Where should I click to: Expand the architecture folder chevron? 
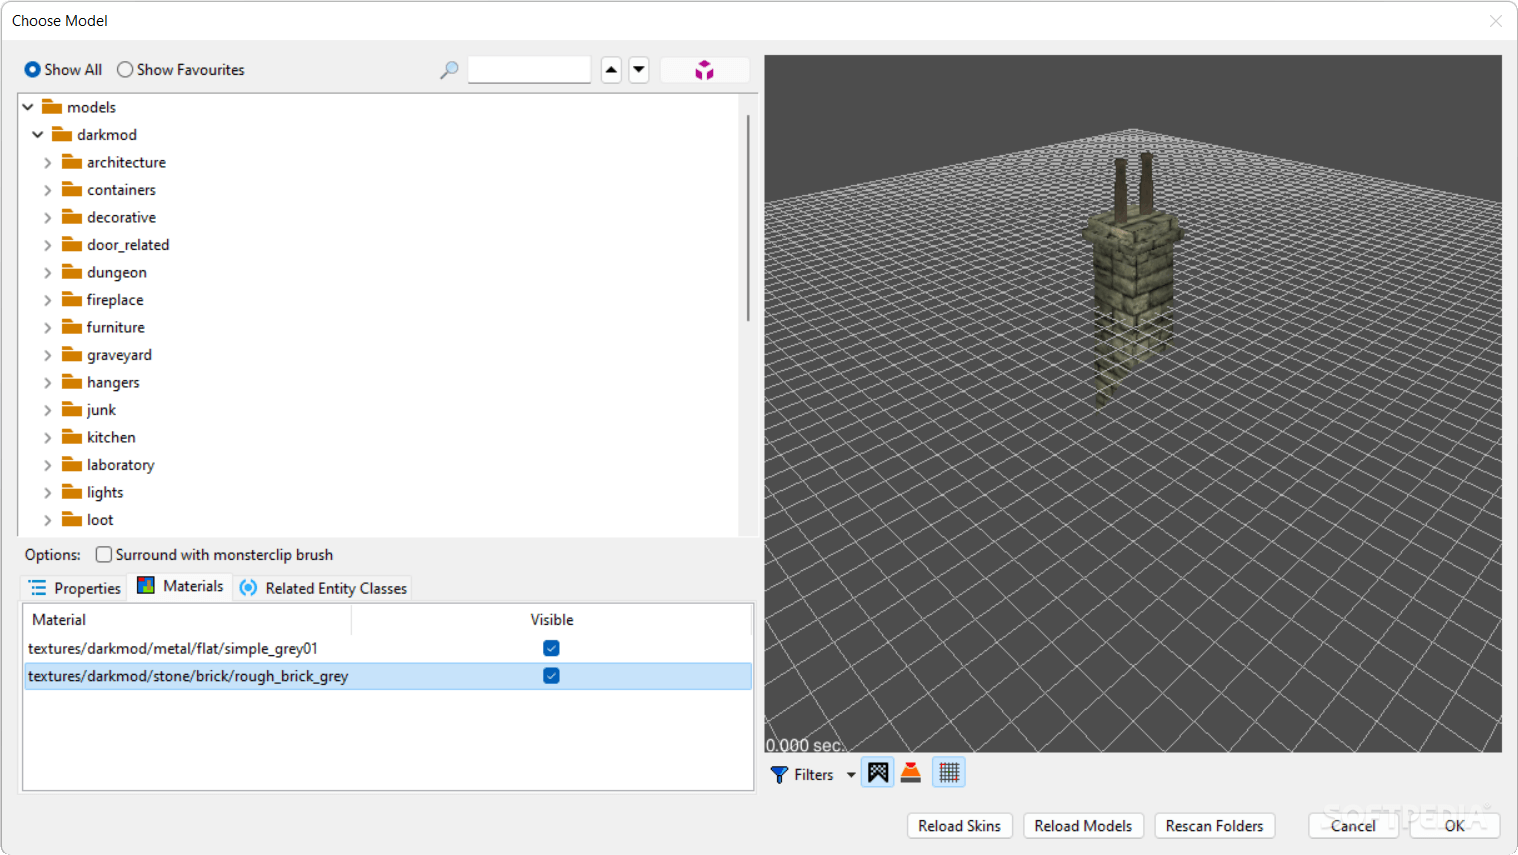pyautogui.click(x=47, y=162)
